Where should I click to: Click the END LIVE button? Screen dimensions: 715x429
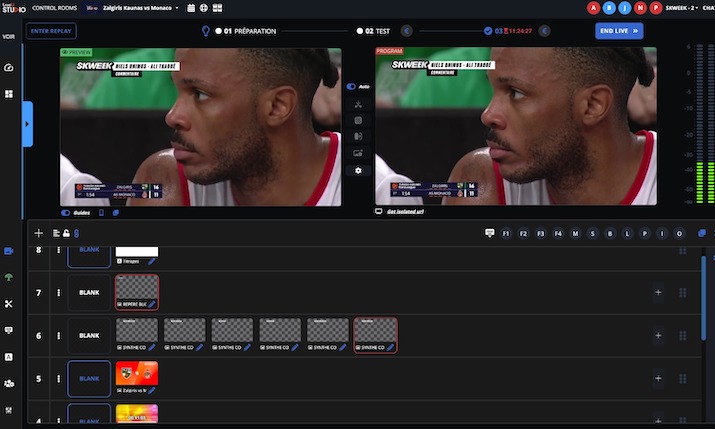click(x=619, y=31)
